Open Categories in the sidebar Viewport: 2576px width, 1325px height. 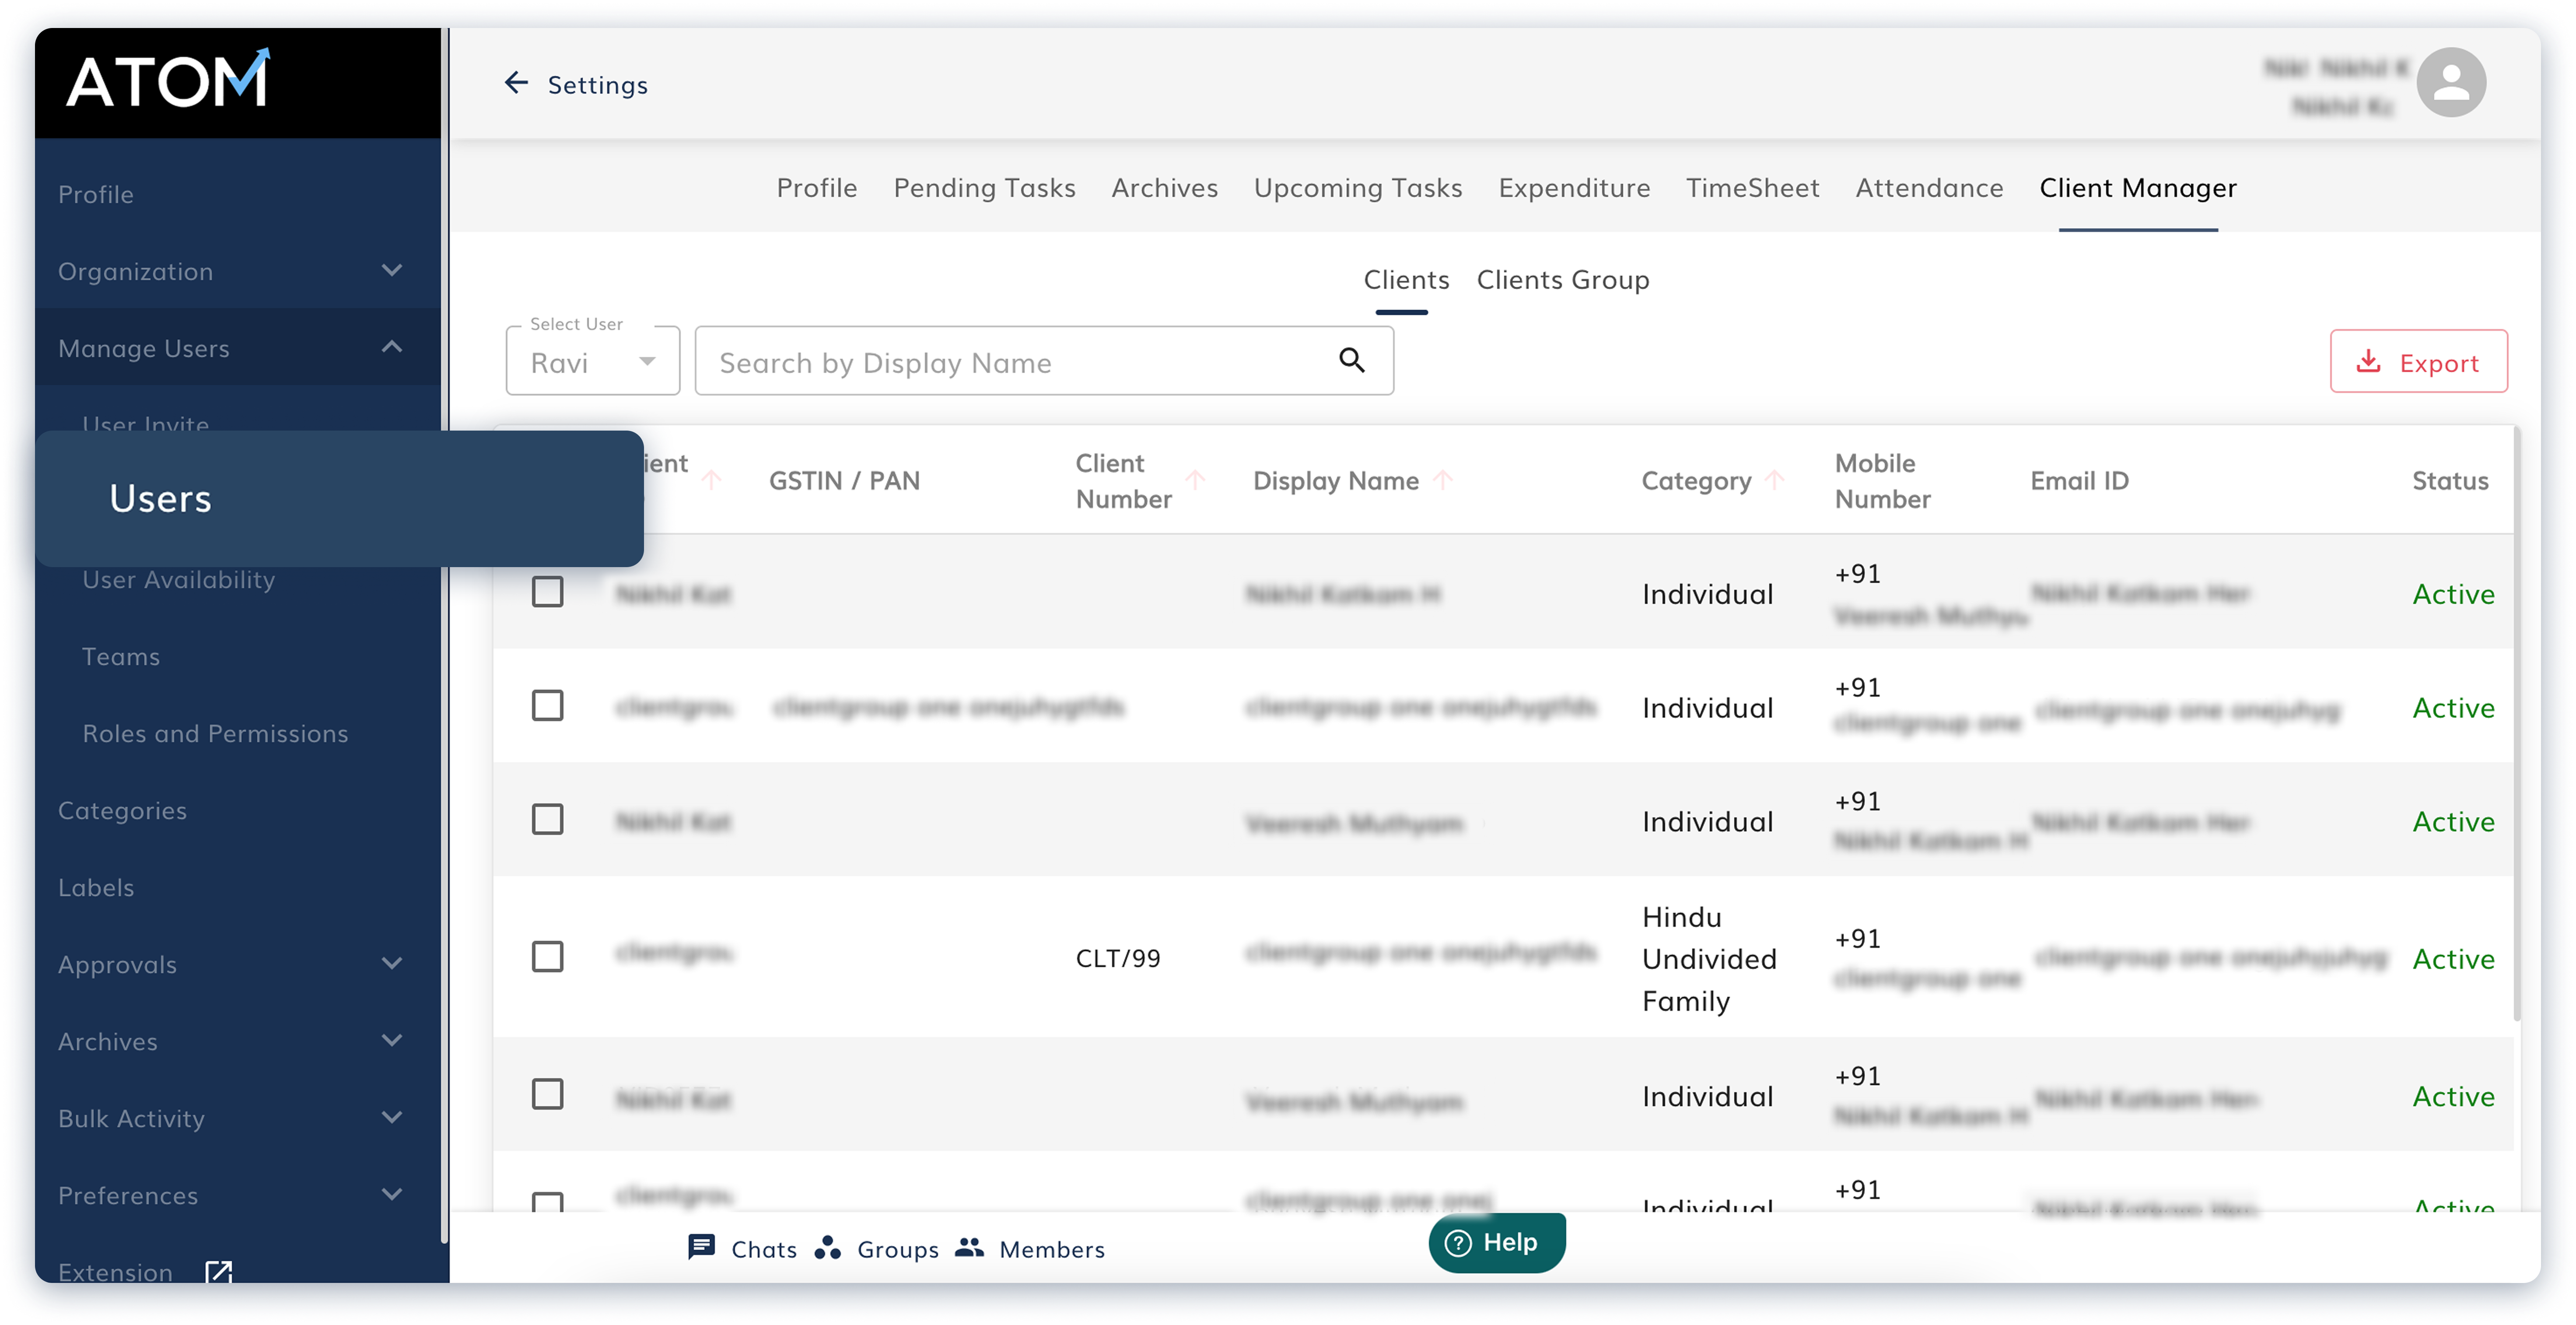point(122,810)
